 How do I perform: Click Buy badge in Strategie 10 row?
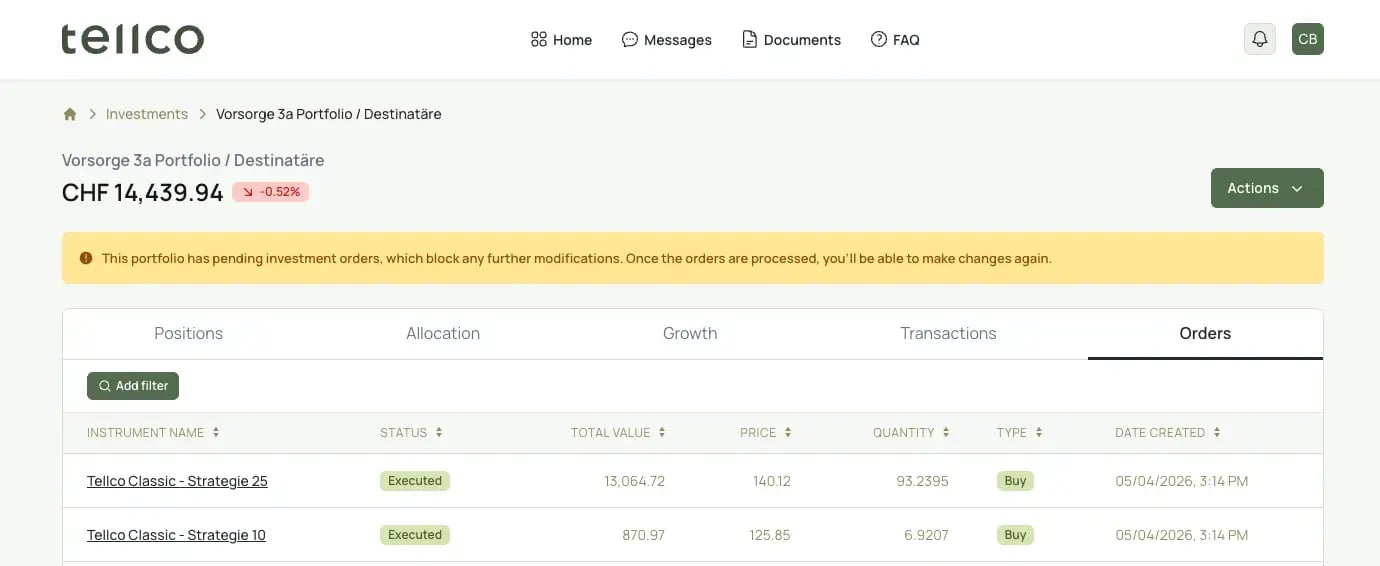point(1015,535)
